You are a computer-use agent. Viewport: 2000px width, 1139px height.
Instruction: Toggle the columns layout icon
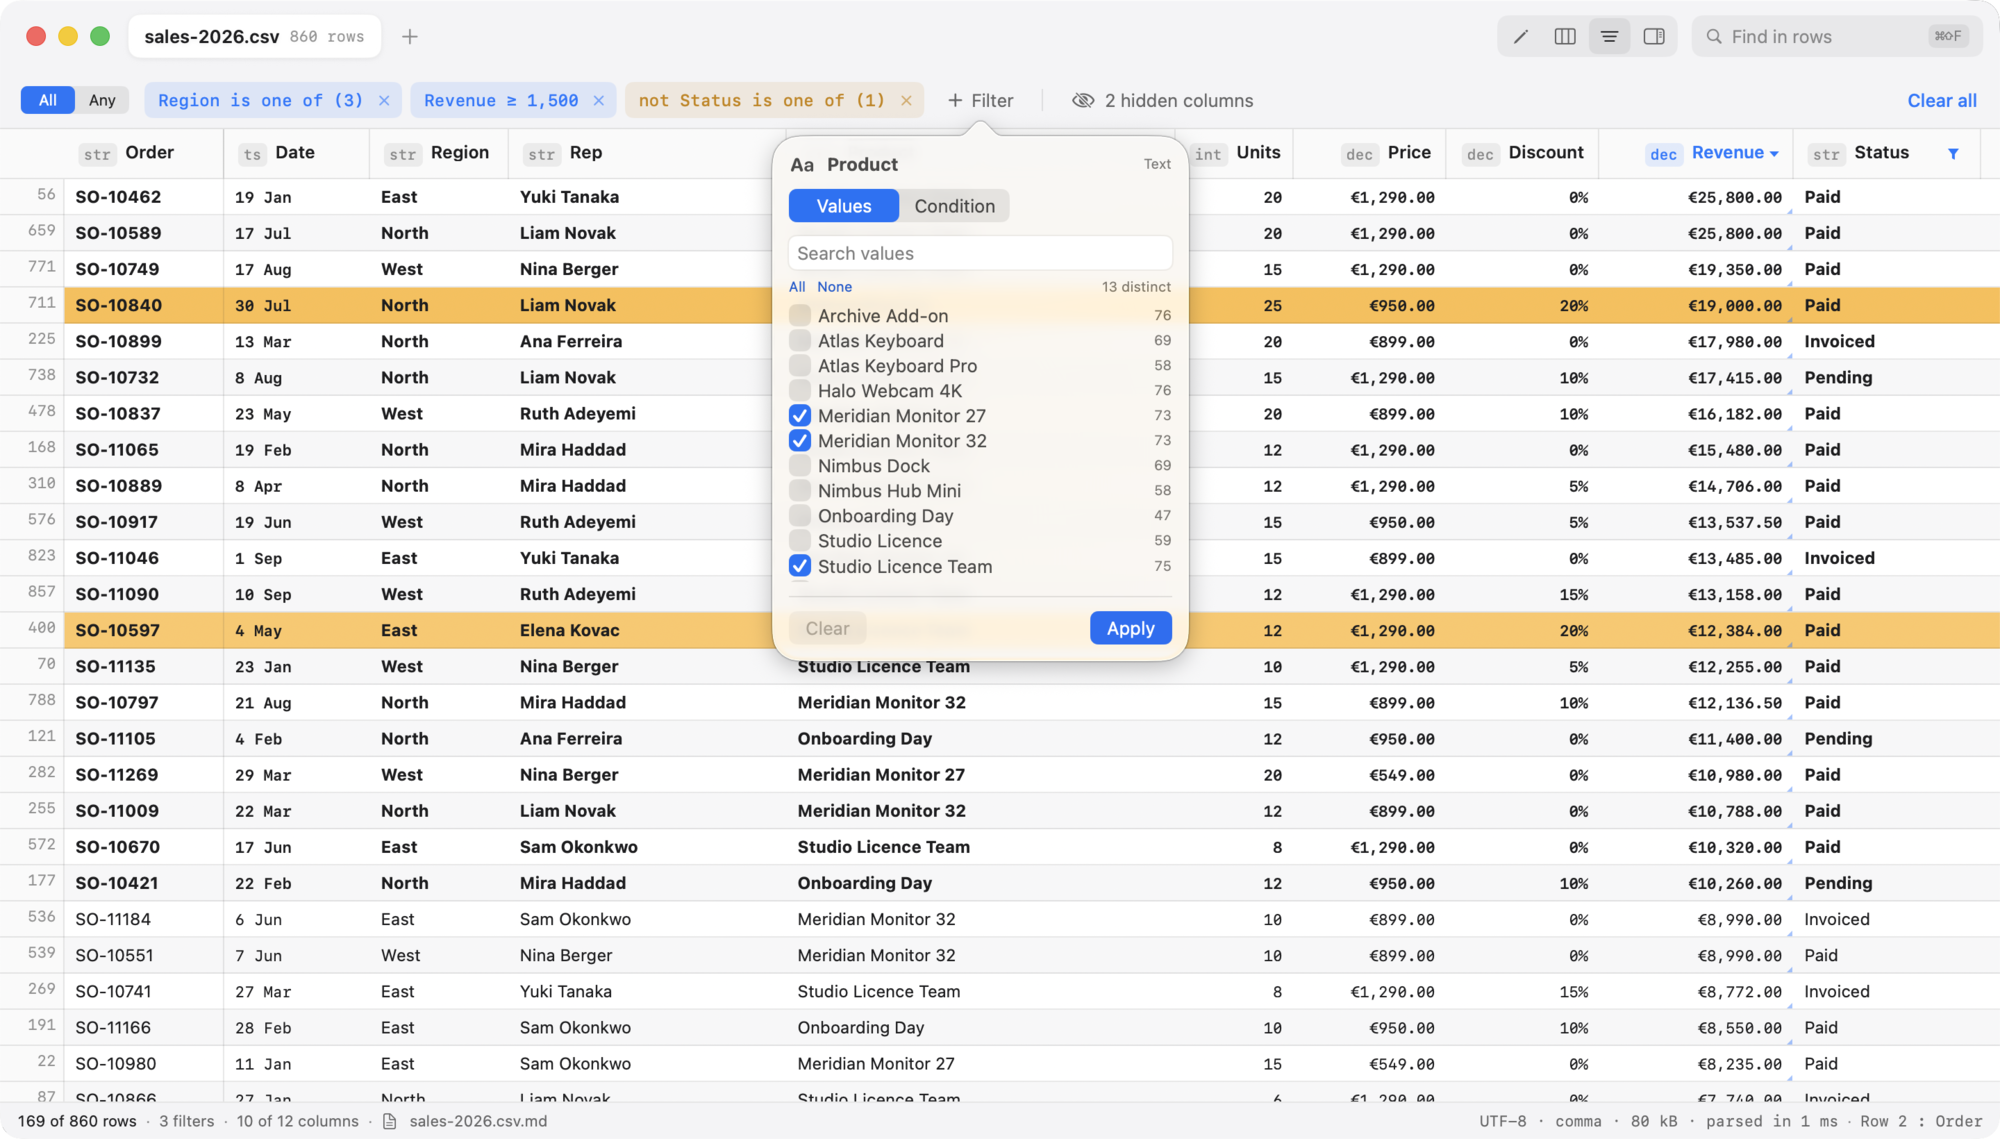click(1565, 37)
